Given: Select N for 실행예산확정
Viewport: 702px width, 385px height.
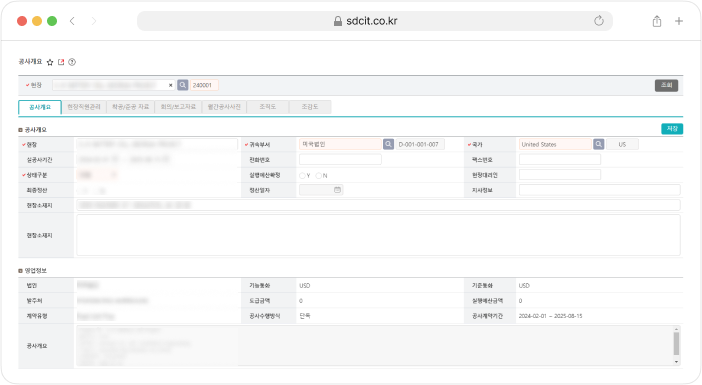Looking at the screenshot, I should [x=319, y=175].
